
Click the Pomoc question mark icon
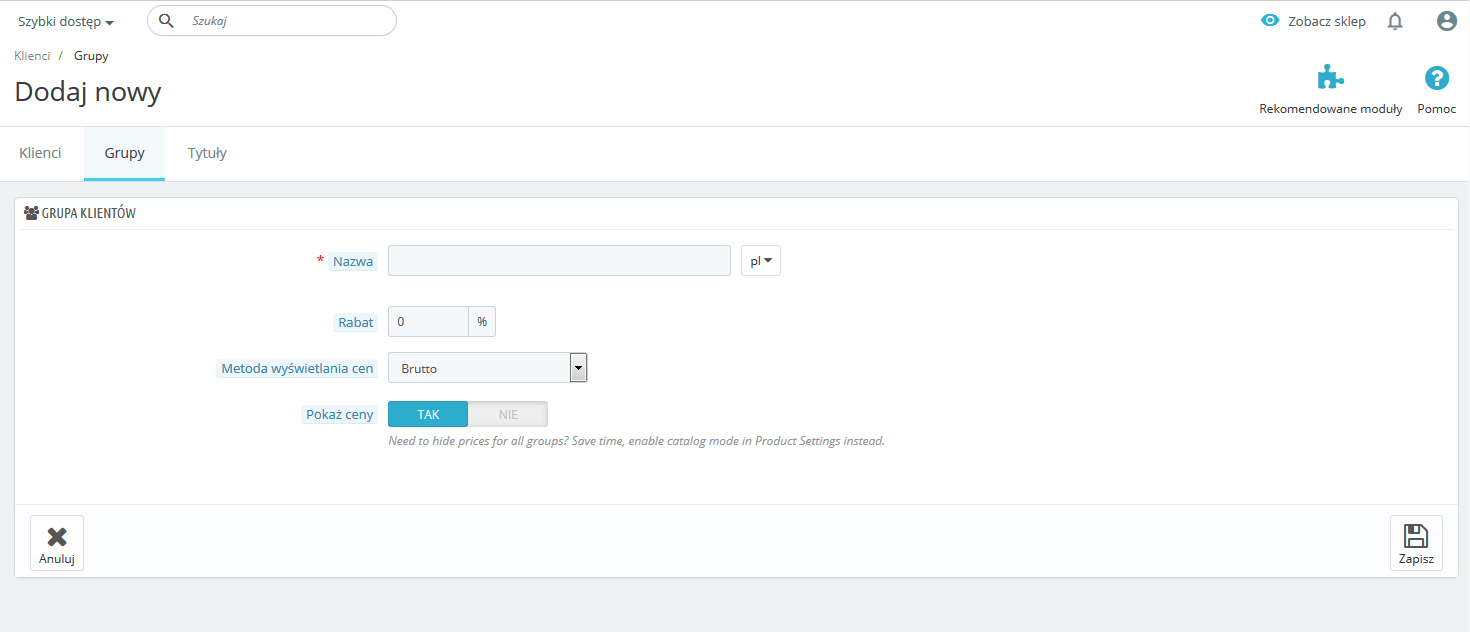point(1436,78)
